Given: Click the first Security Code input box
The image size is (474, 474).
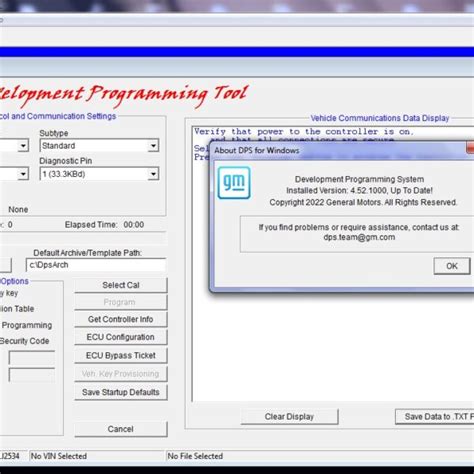Looking at the screenshot, I should (x=32, y=358).
